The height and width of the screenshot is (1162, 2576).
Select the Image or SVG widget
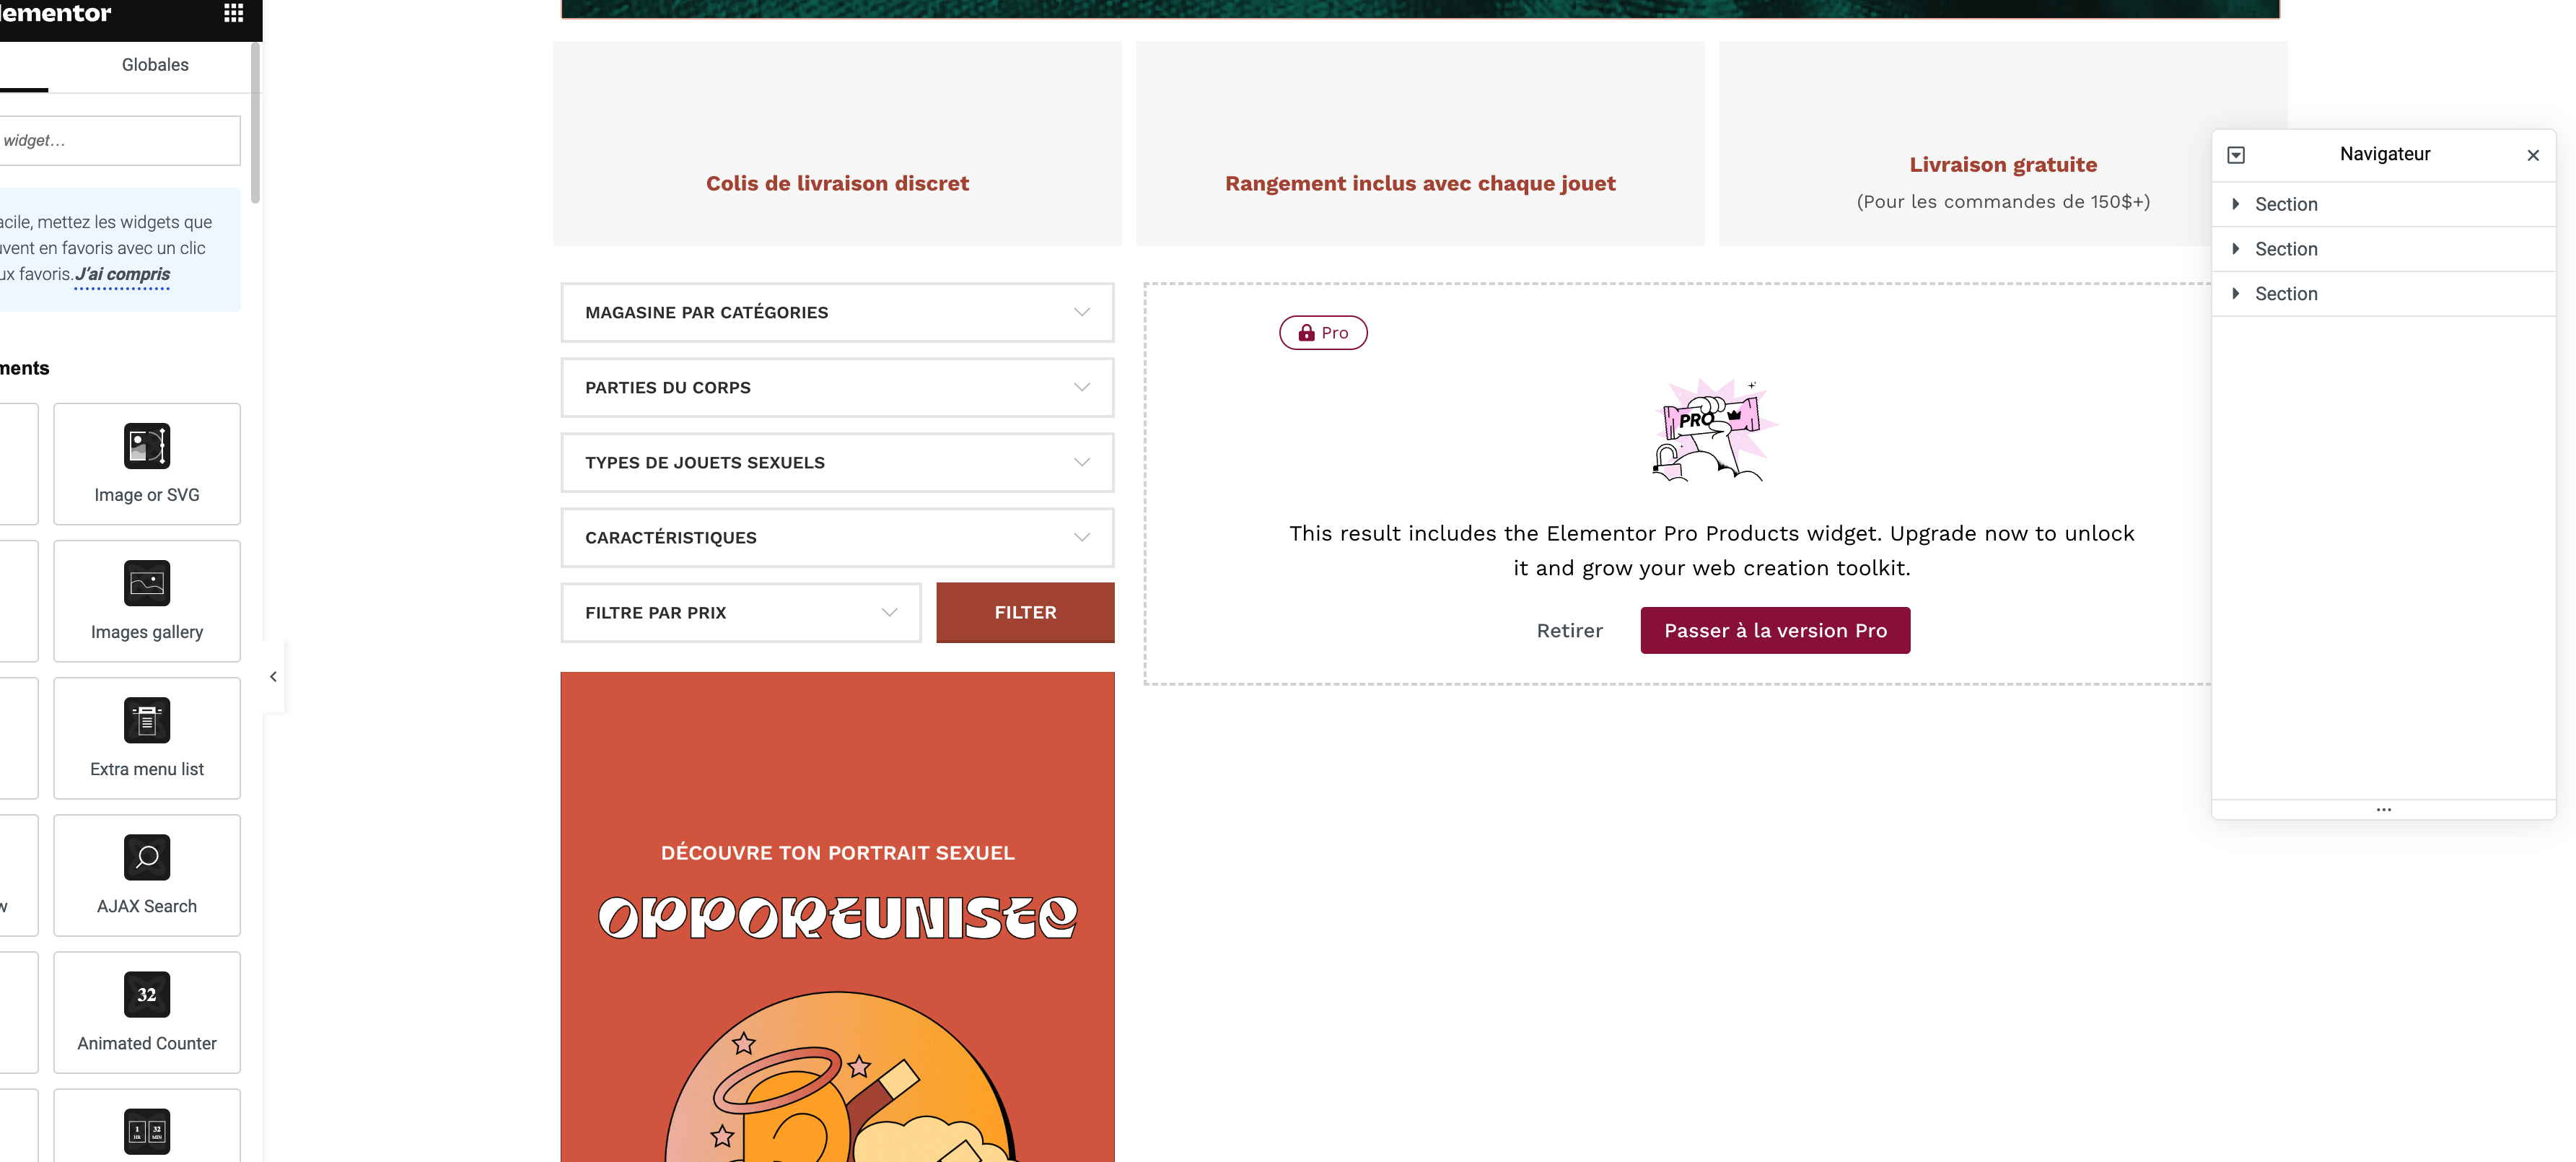coord(147,464)
